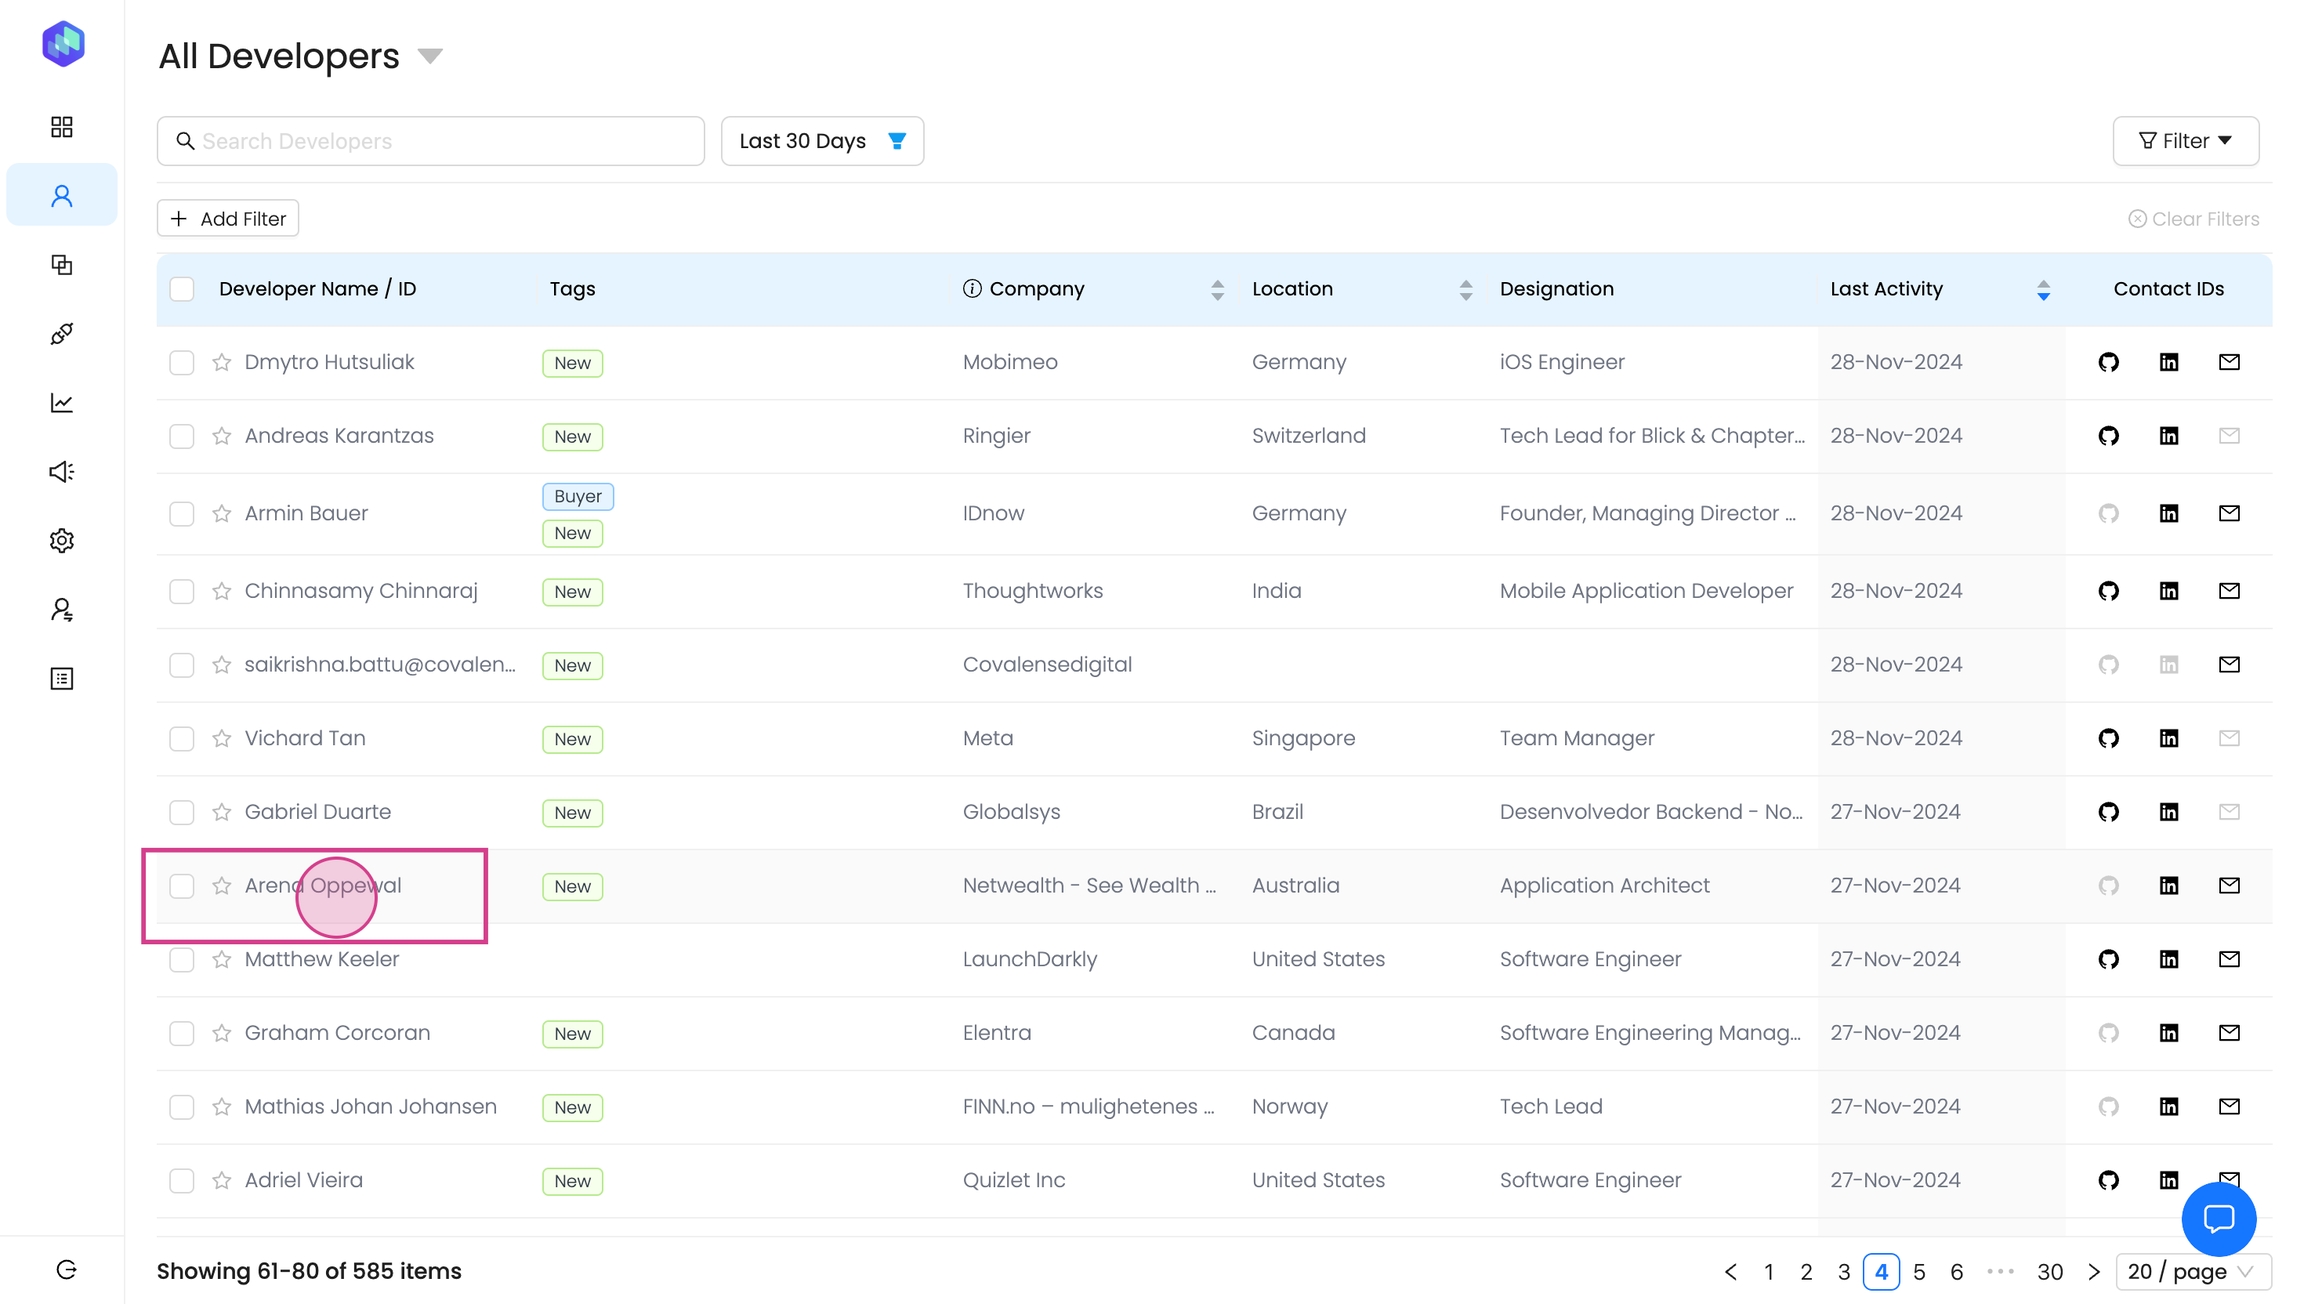Go to page 5 in pagination
Image resolution: width=2304 pixels, height=1304 pixels.
(1919, 1272)
